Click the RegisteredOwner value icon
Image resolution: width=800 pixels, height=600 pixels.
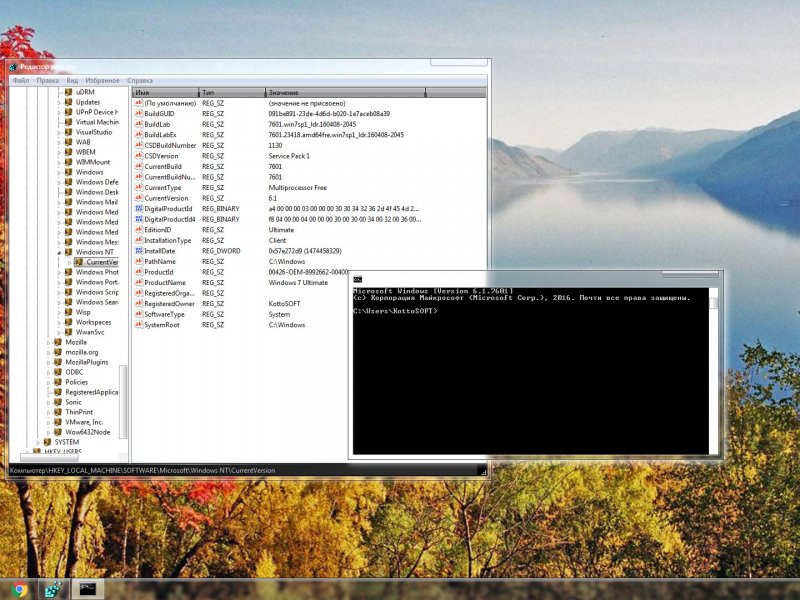tap(138, 304)
